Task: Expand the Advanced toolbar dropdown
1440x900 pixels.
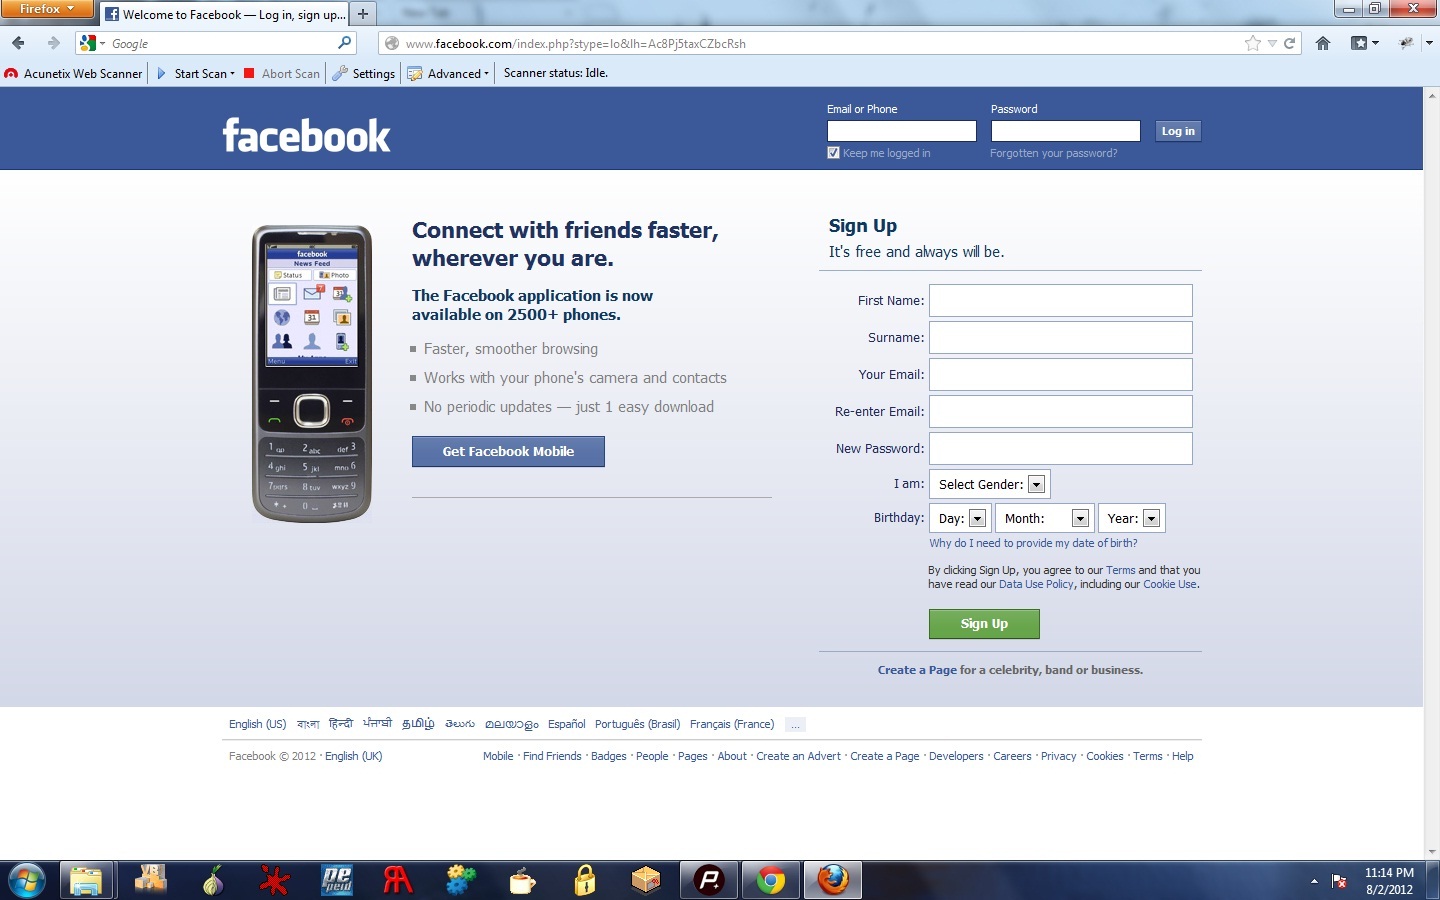Action: [x=486, y=74]
